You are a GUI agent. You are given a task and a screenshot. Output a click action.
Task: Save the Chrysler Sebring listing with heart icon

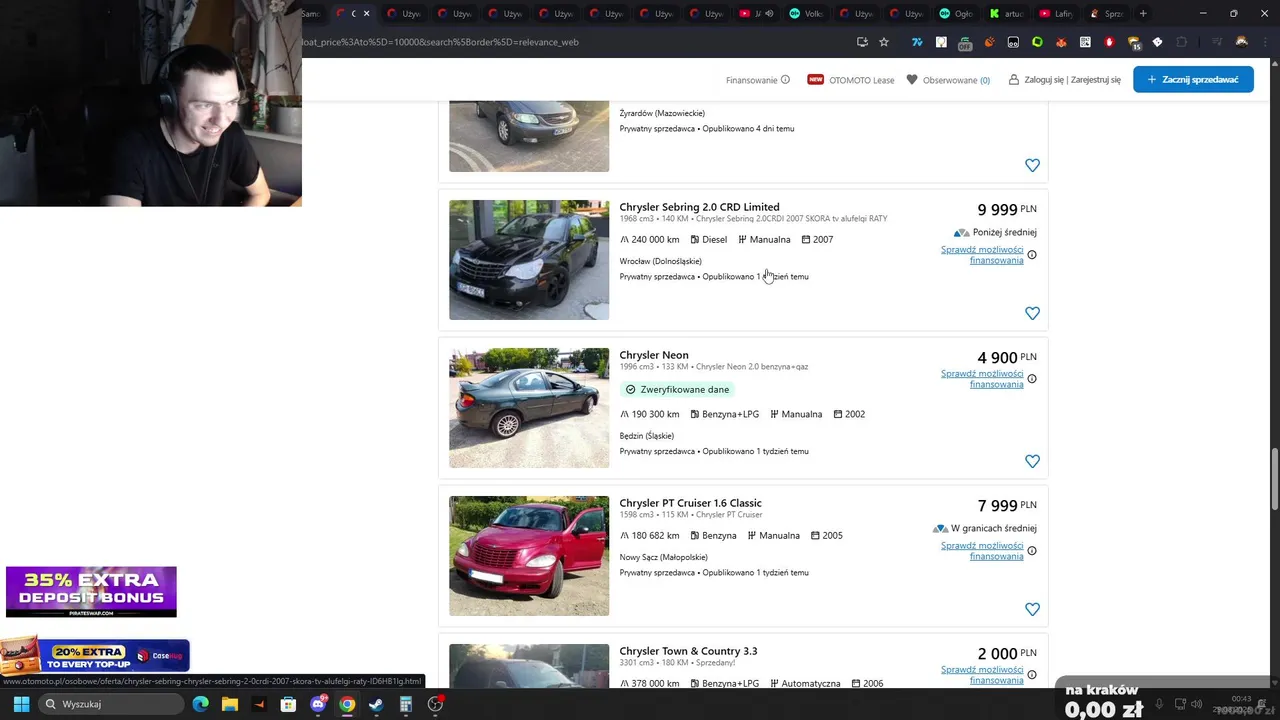point(1032,313)
